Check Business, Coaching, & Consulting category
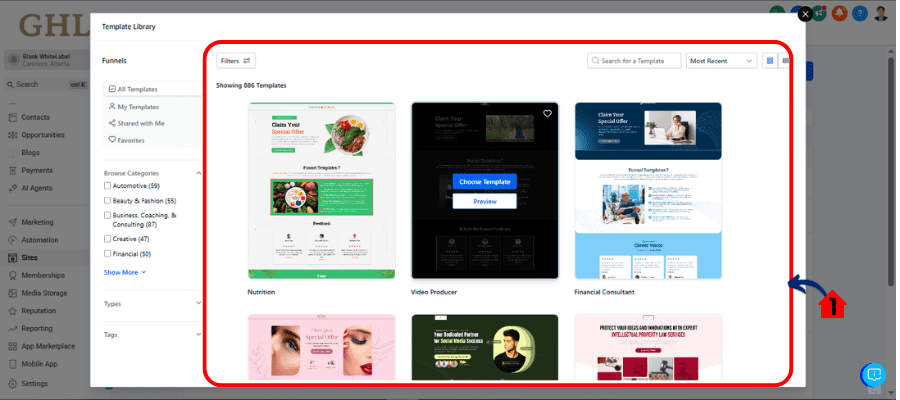The image size is (900, 400). pyautogui.click(x=107, y=215)
